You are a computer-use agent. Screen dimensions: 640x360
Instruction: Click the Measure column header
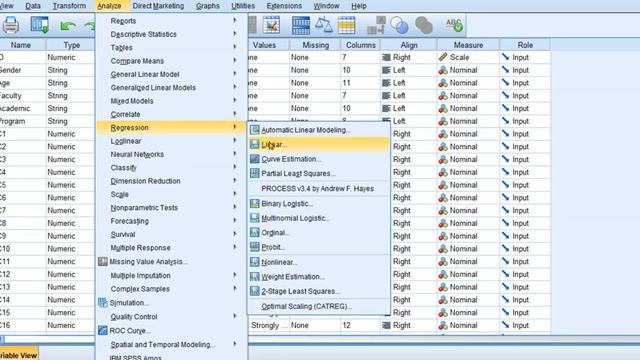tap(468, 45)
